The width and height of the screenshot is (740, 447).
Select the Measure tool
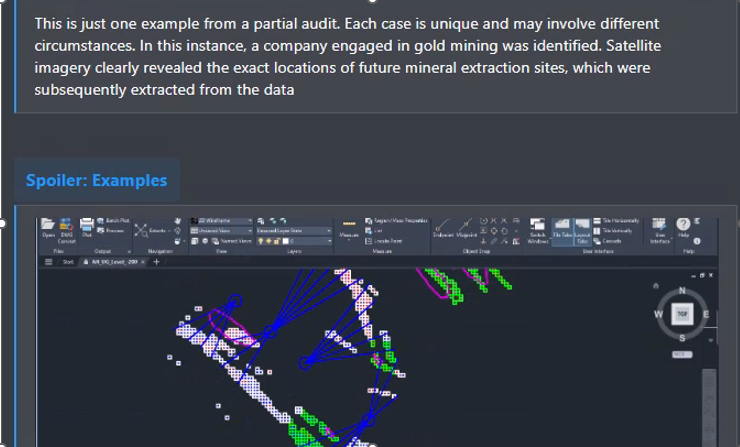(x=348, y=226)
